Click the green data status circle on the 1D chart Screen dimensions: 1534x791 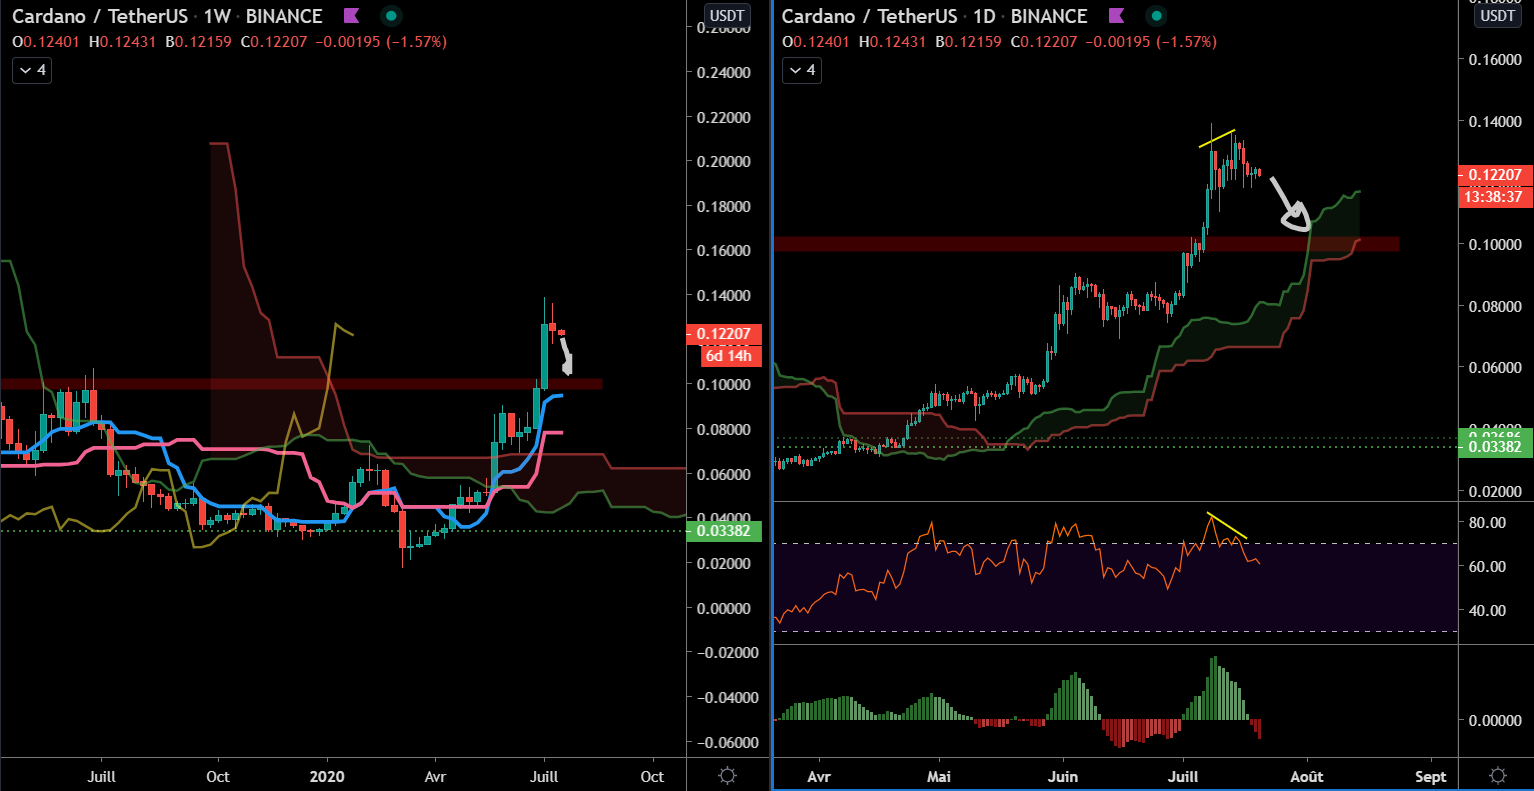1155,16
